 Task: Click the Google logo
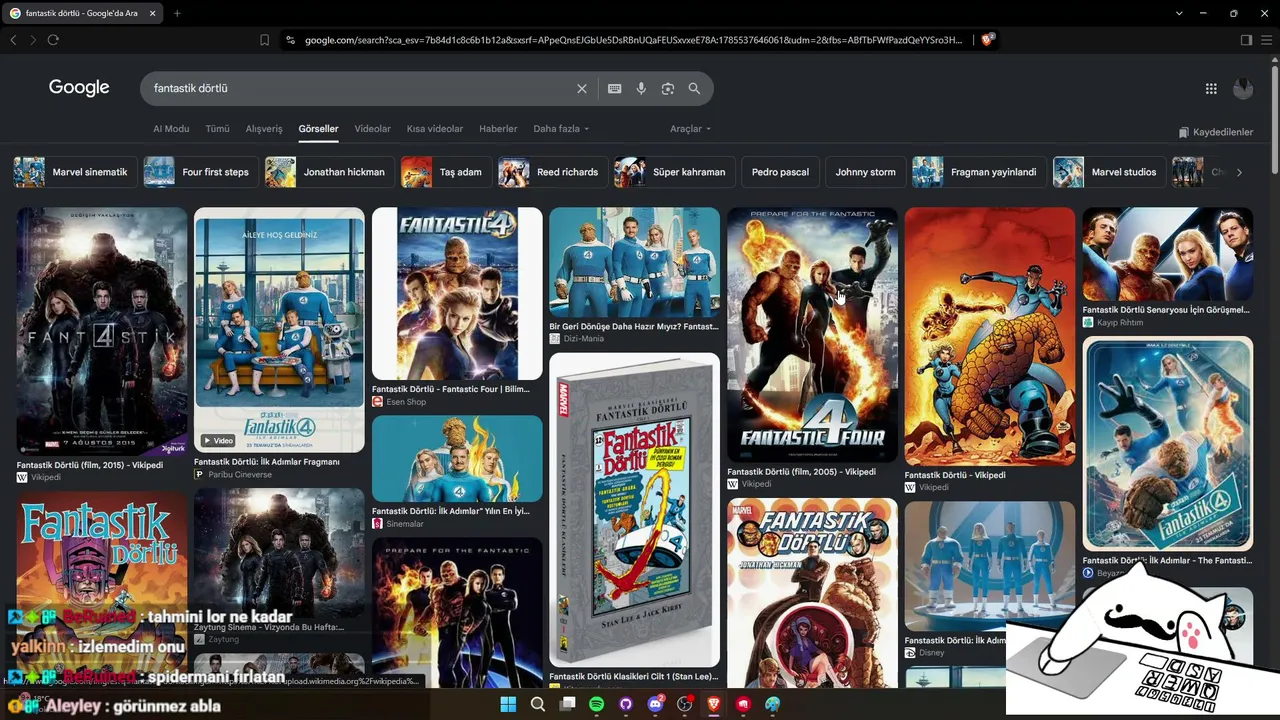pyautogui.click(x=79, y=88)
